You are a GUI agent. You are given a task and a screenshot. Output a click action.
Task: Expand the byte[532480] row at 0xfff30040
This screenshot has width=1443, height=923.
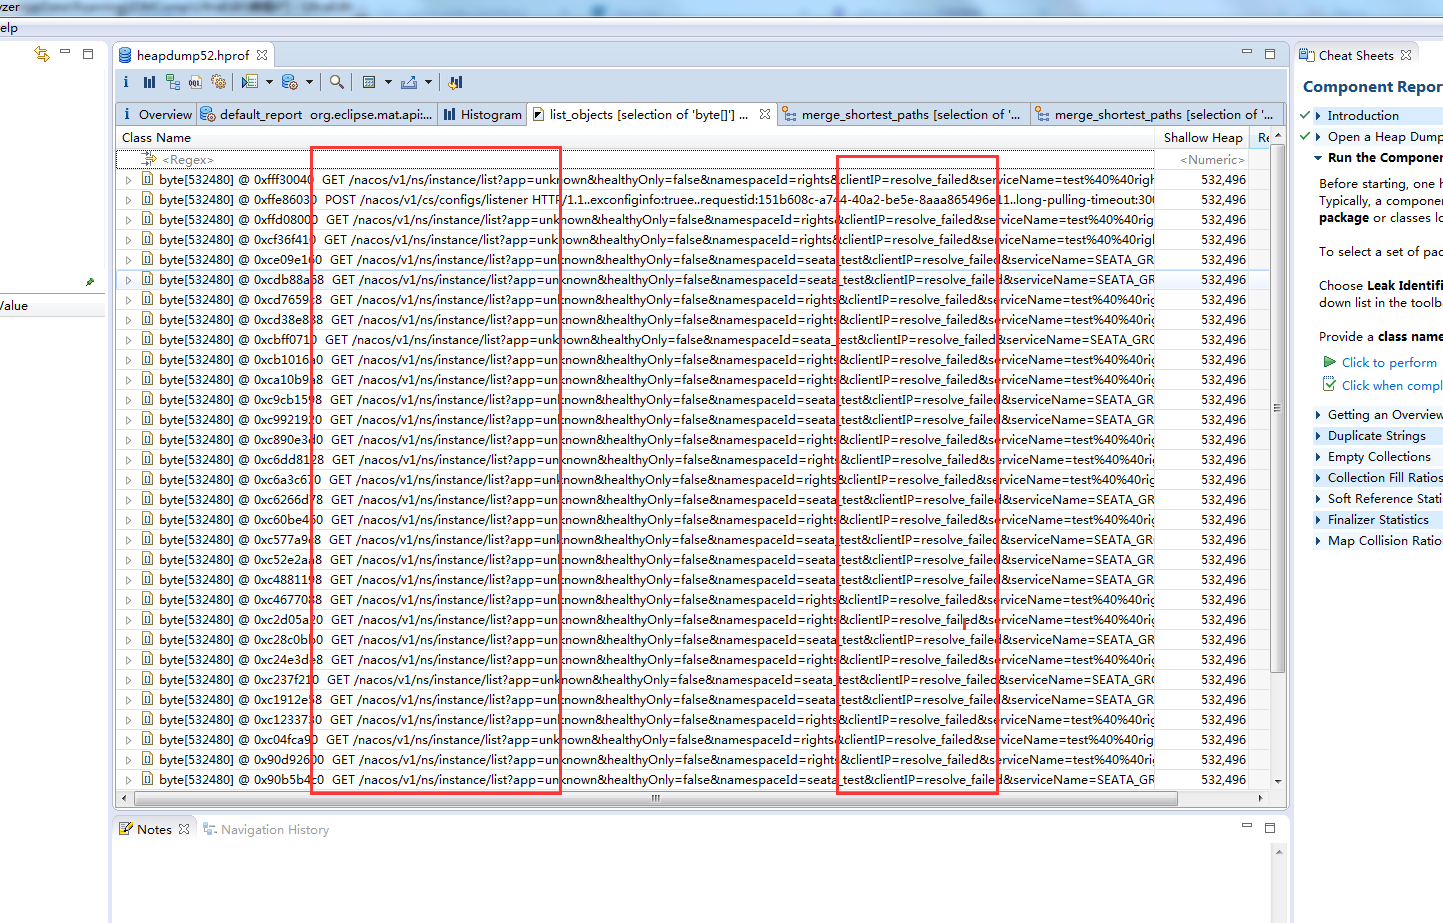127,179
